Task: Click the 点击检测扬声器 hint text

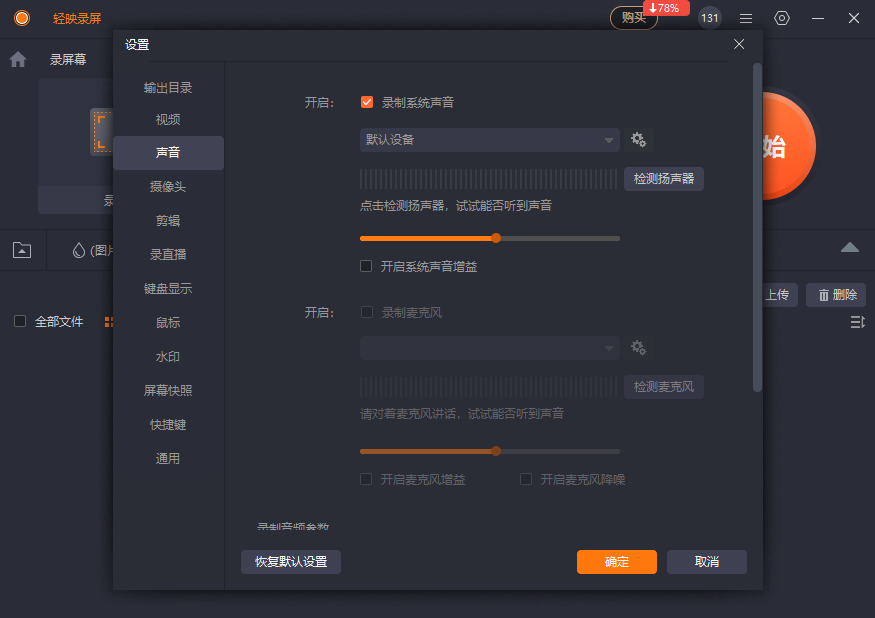Action: [455, 206]
